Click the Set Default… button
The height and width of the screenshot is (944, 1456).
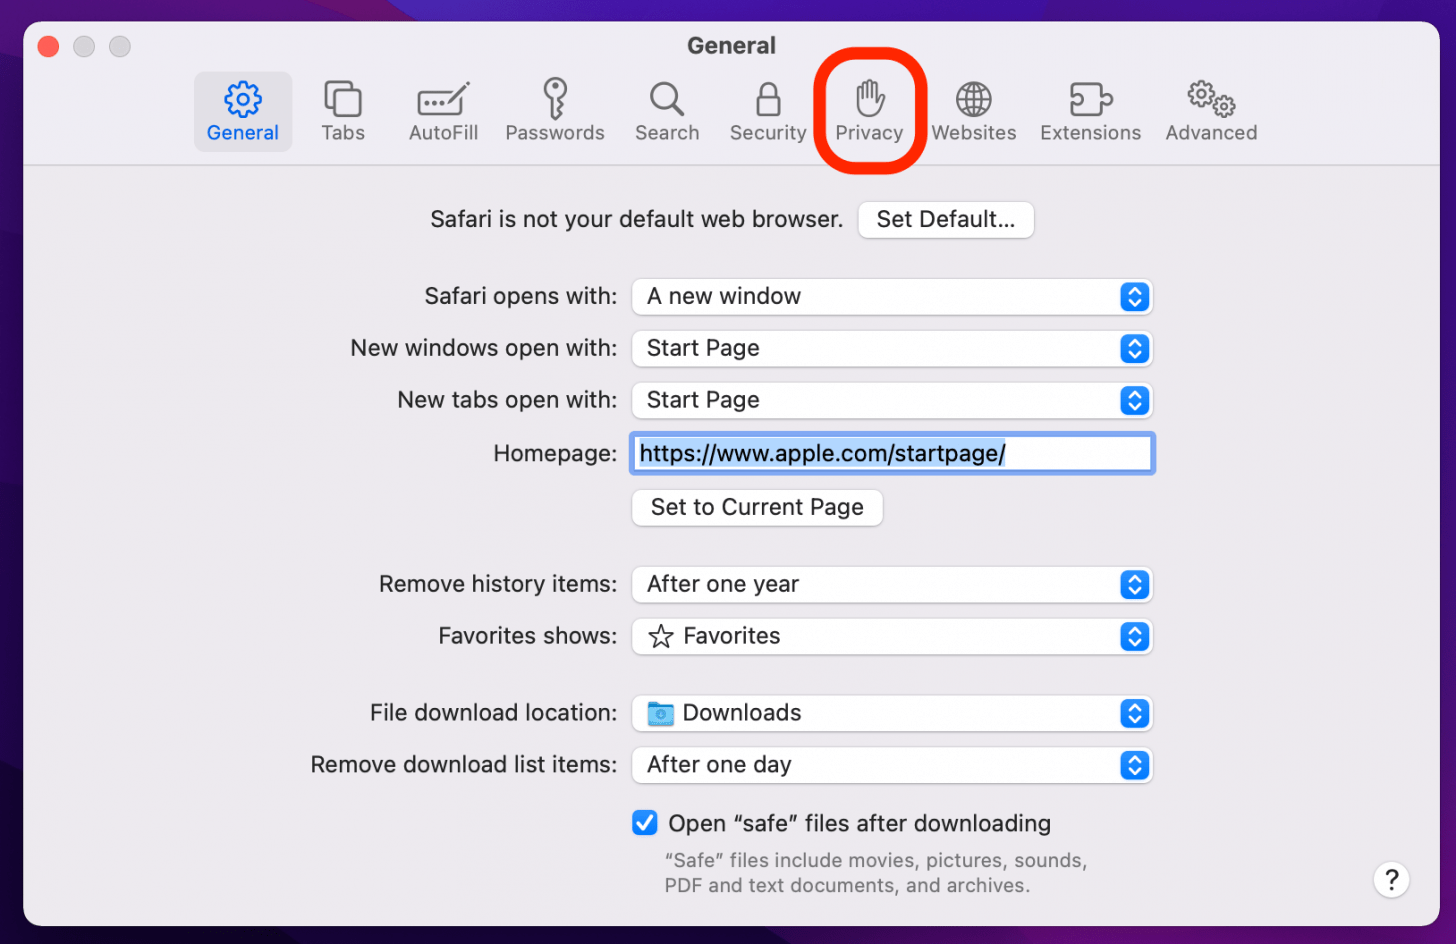click(946, 220)
